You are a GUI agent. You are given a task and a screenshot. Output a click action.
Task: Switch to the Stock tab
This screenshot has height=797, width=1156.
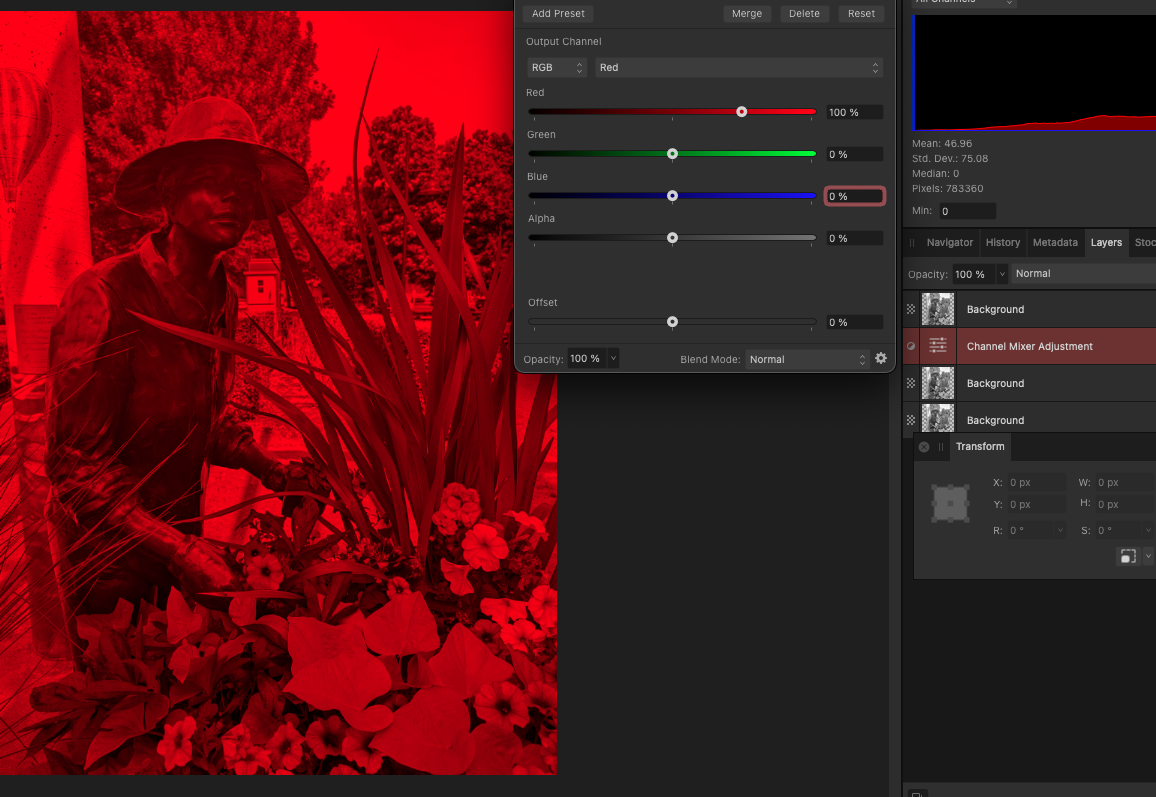1144,243
